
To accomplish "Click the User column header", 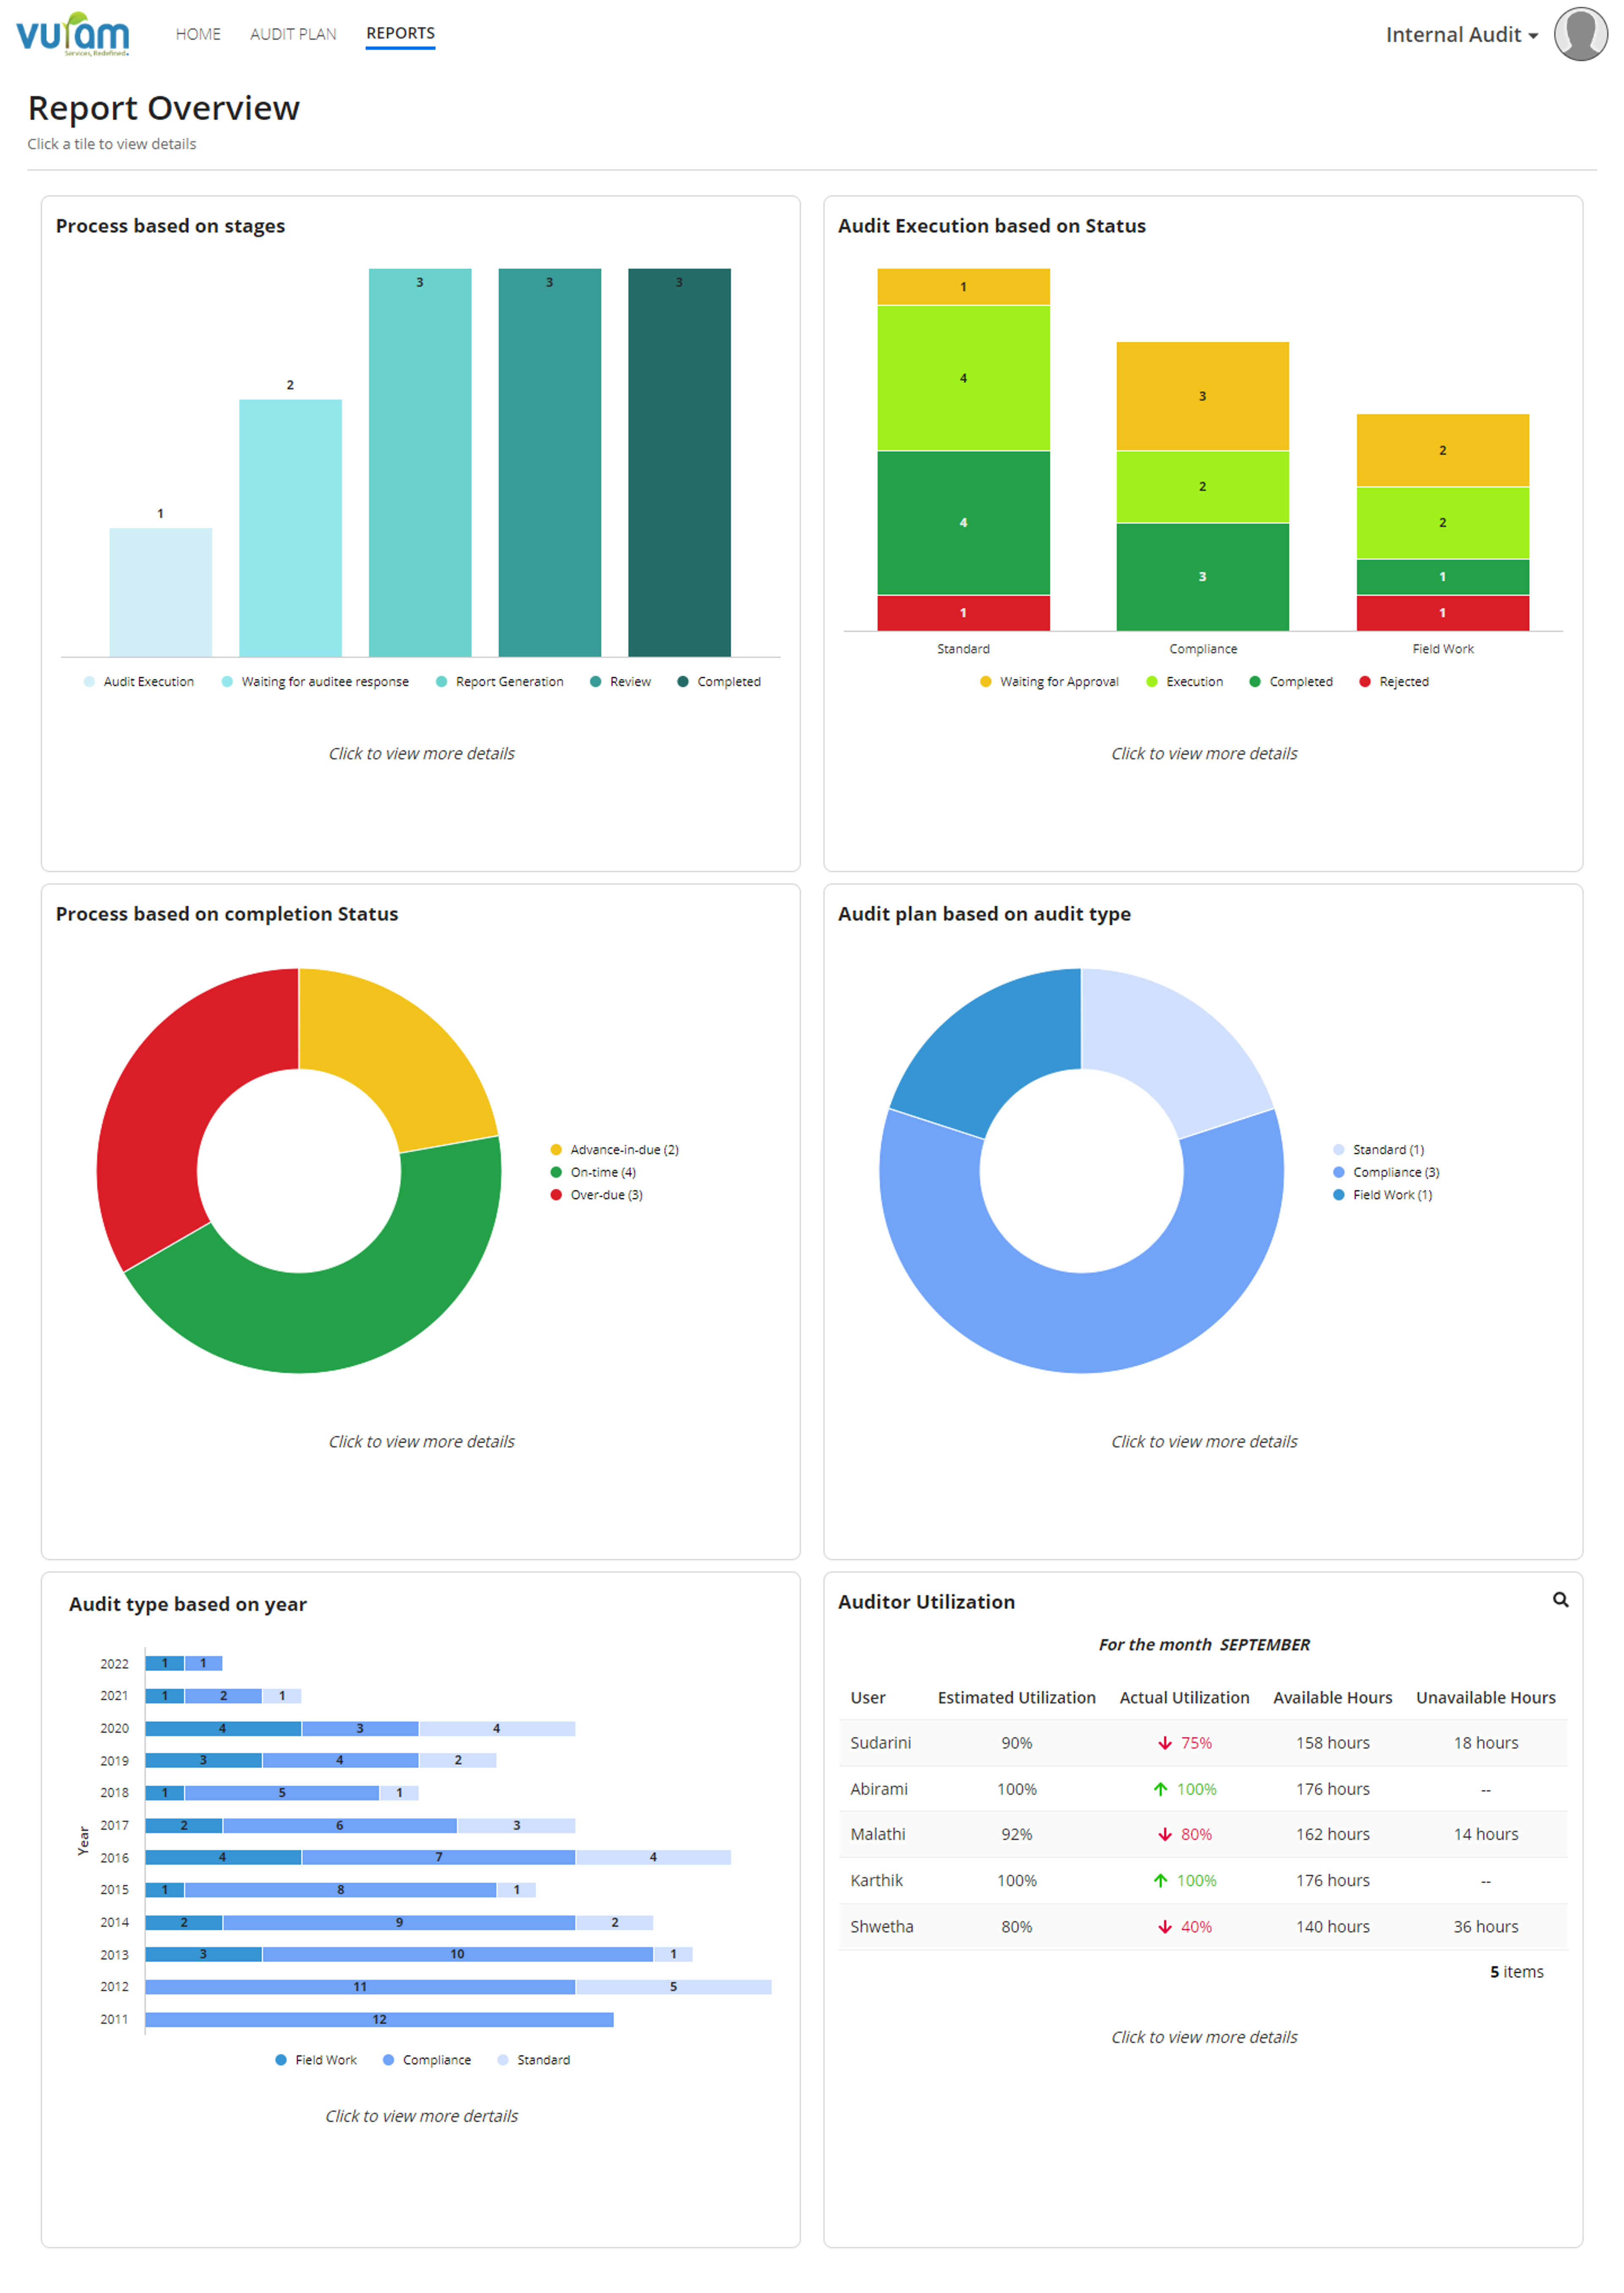I will [868, 1697].
